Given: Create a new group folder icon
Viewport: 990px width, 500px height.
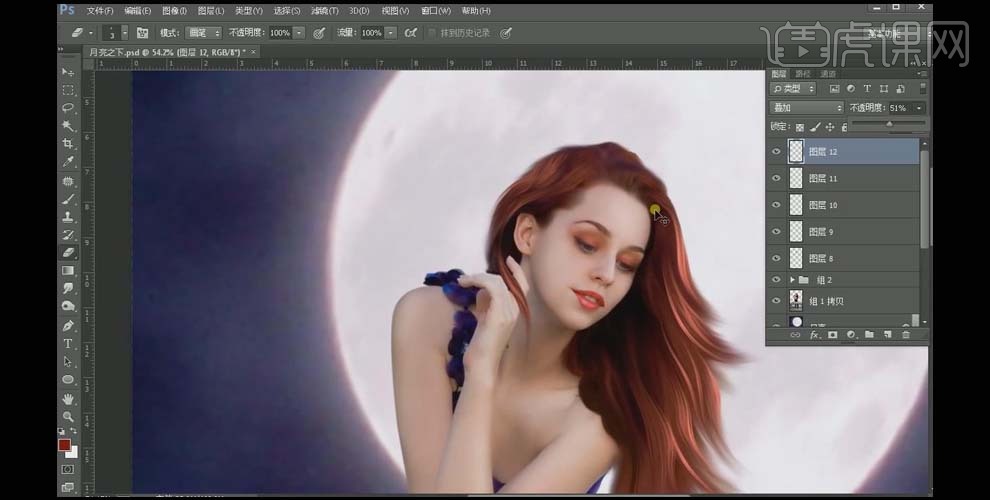Looking at the screenshot, I should (x=869, y=335).
